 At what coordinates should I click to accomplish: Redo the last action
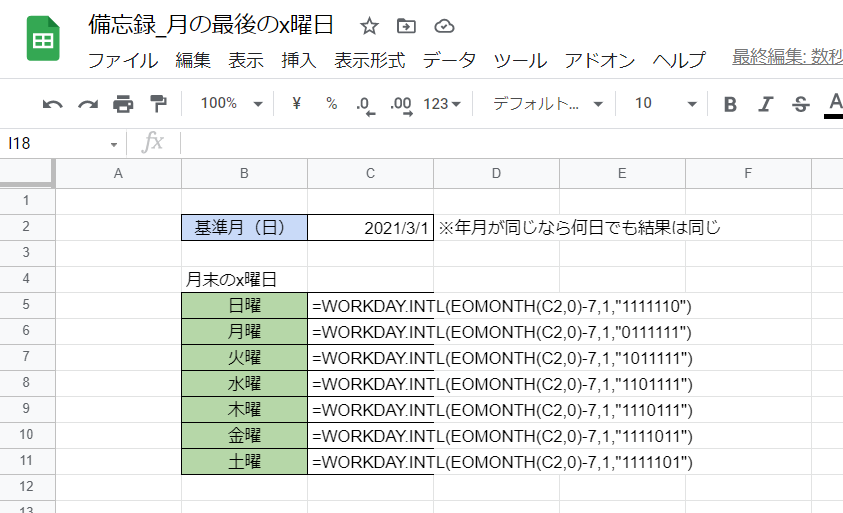click(88, 104)
